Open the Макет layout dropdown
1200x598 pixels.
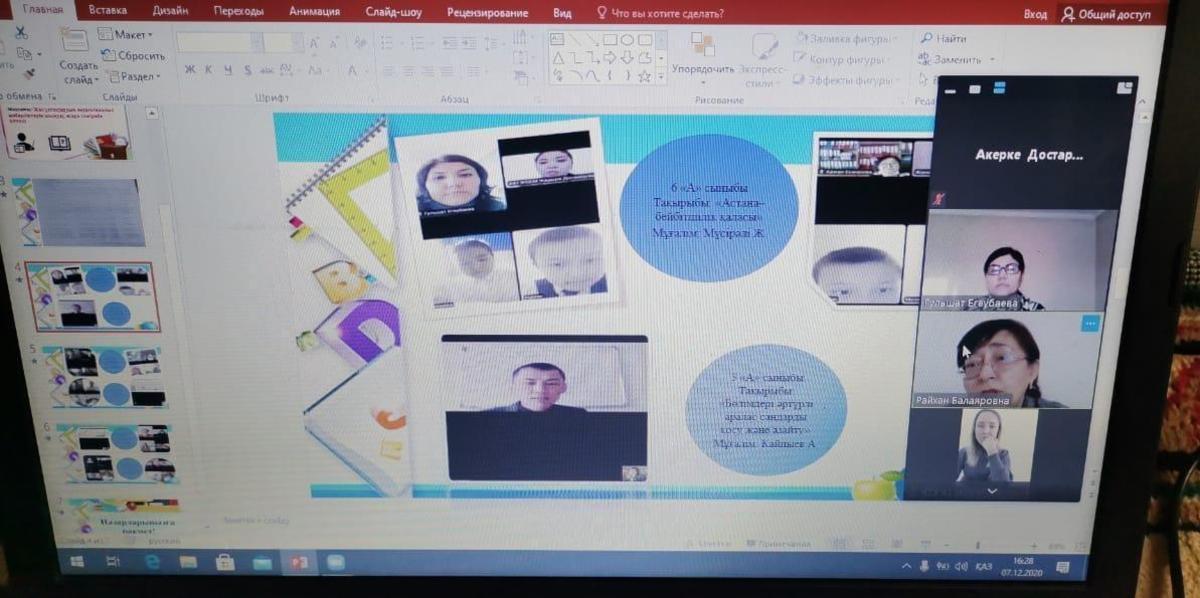point(127,35)
